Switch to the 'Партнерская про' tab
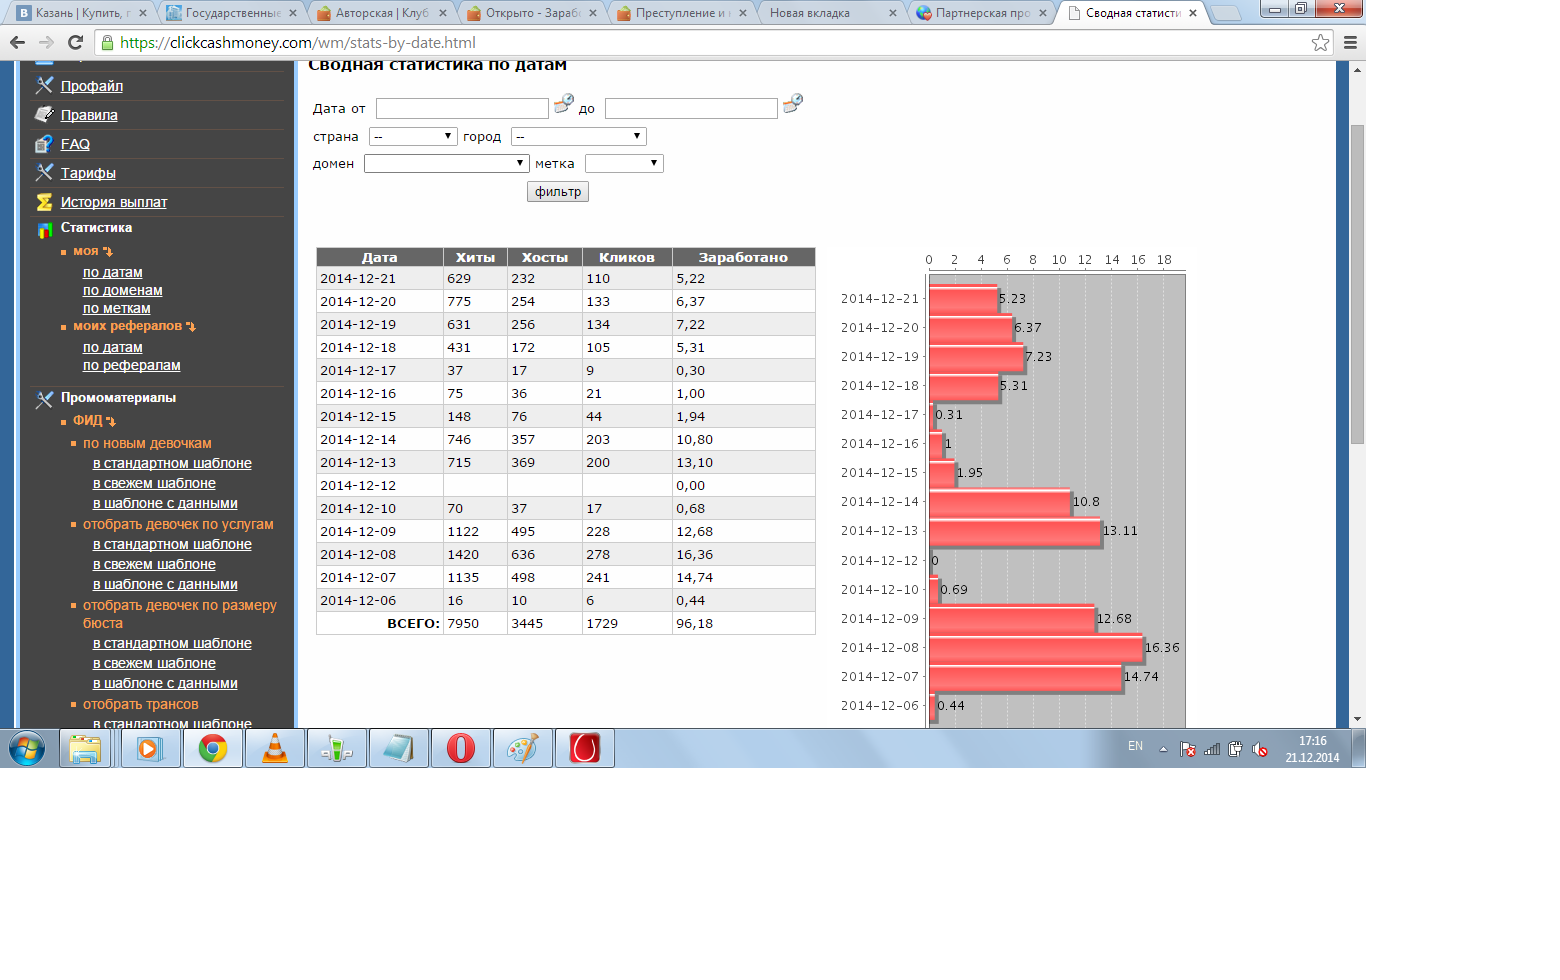 983,13
